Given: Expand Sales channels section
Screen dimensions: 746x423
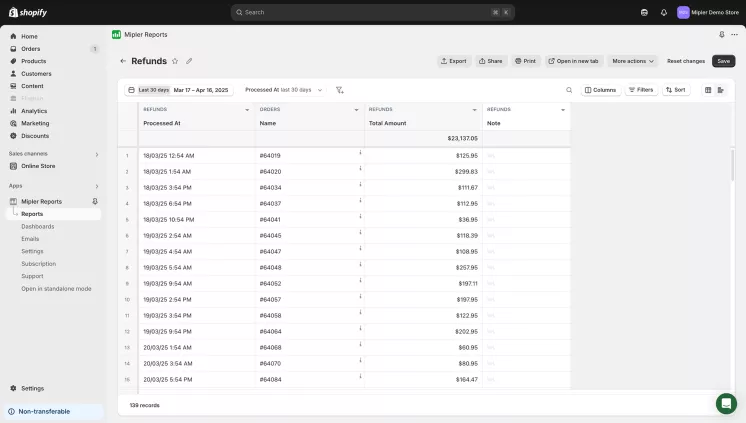Looking at the screenshot, I should (97, 154).
